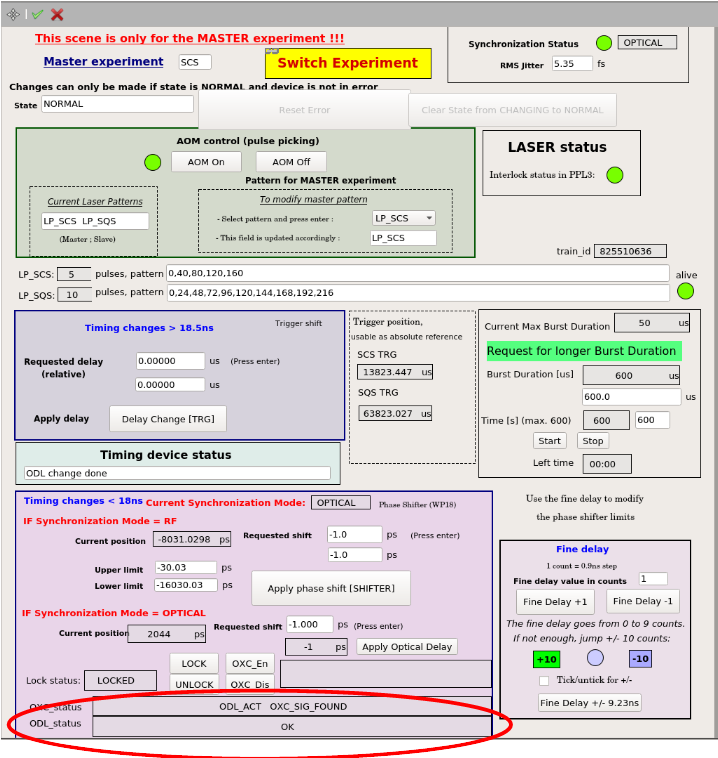Click the ODL_status OK display

[x=292, y=727]
